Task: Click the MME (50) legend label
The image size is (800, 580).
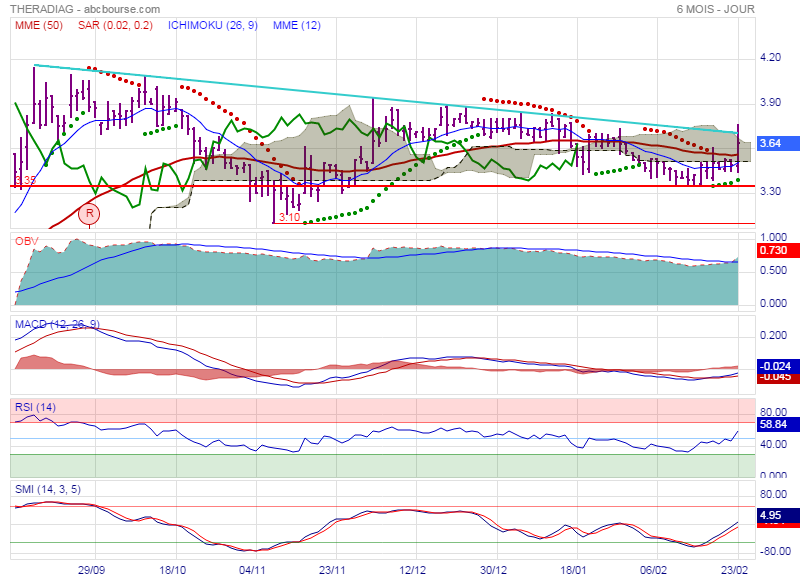Action: click(39, 25)
